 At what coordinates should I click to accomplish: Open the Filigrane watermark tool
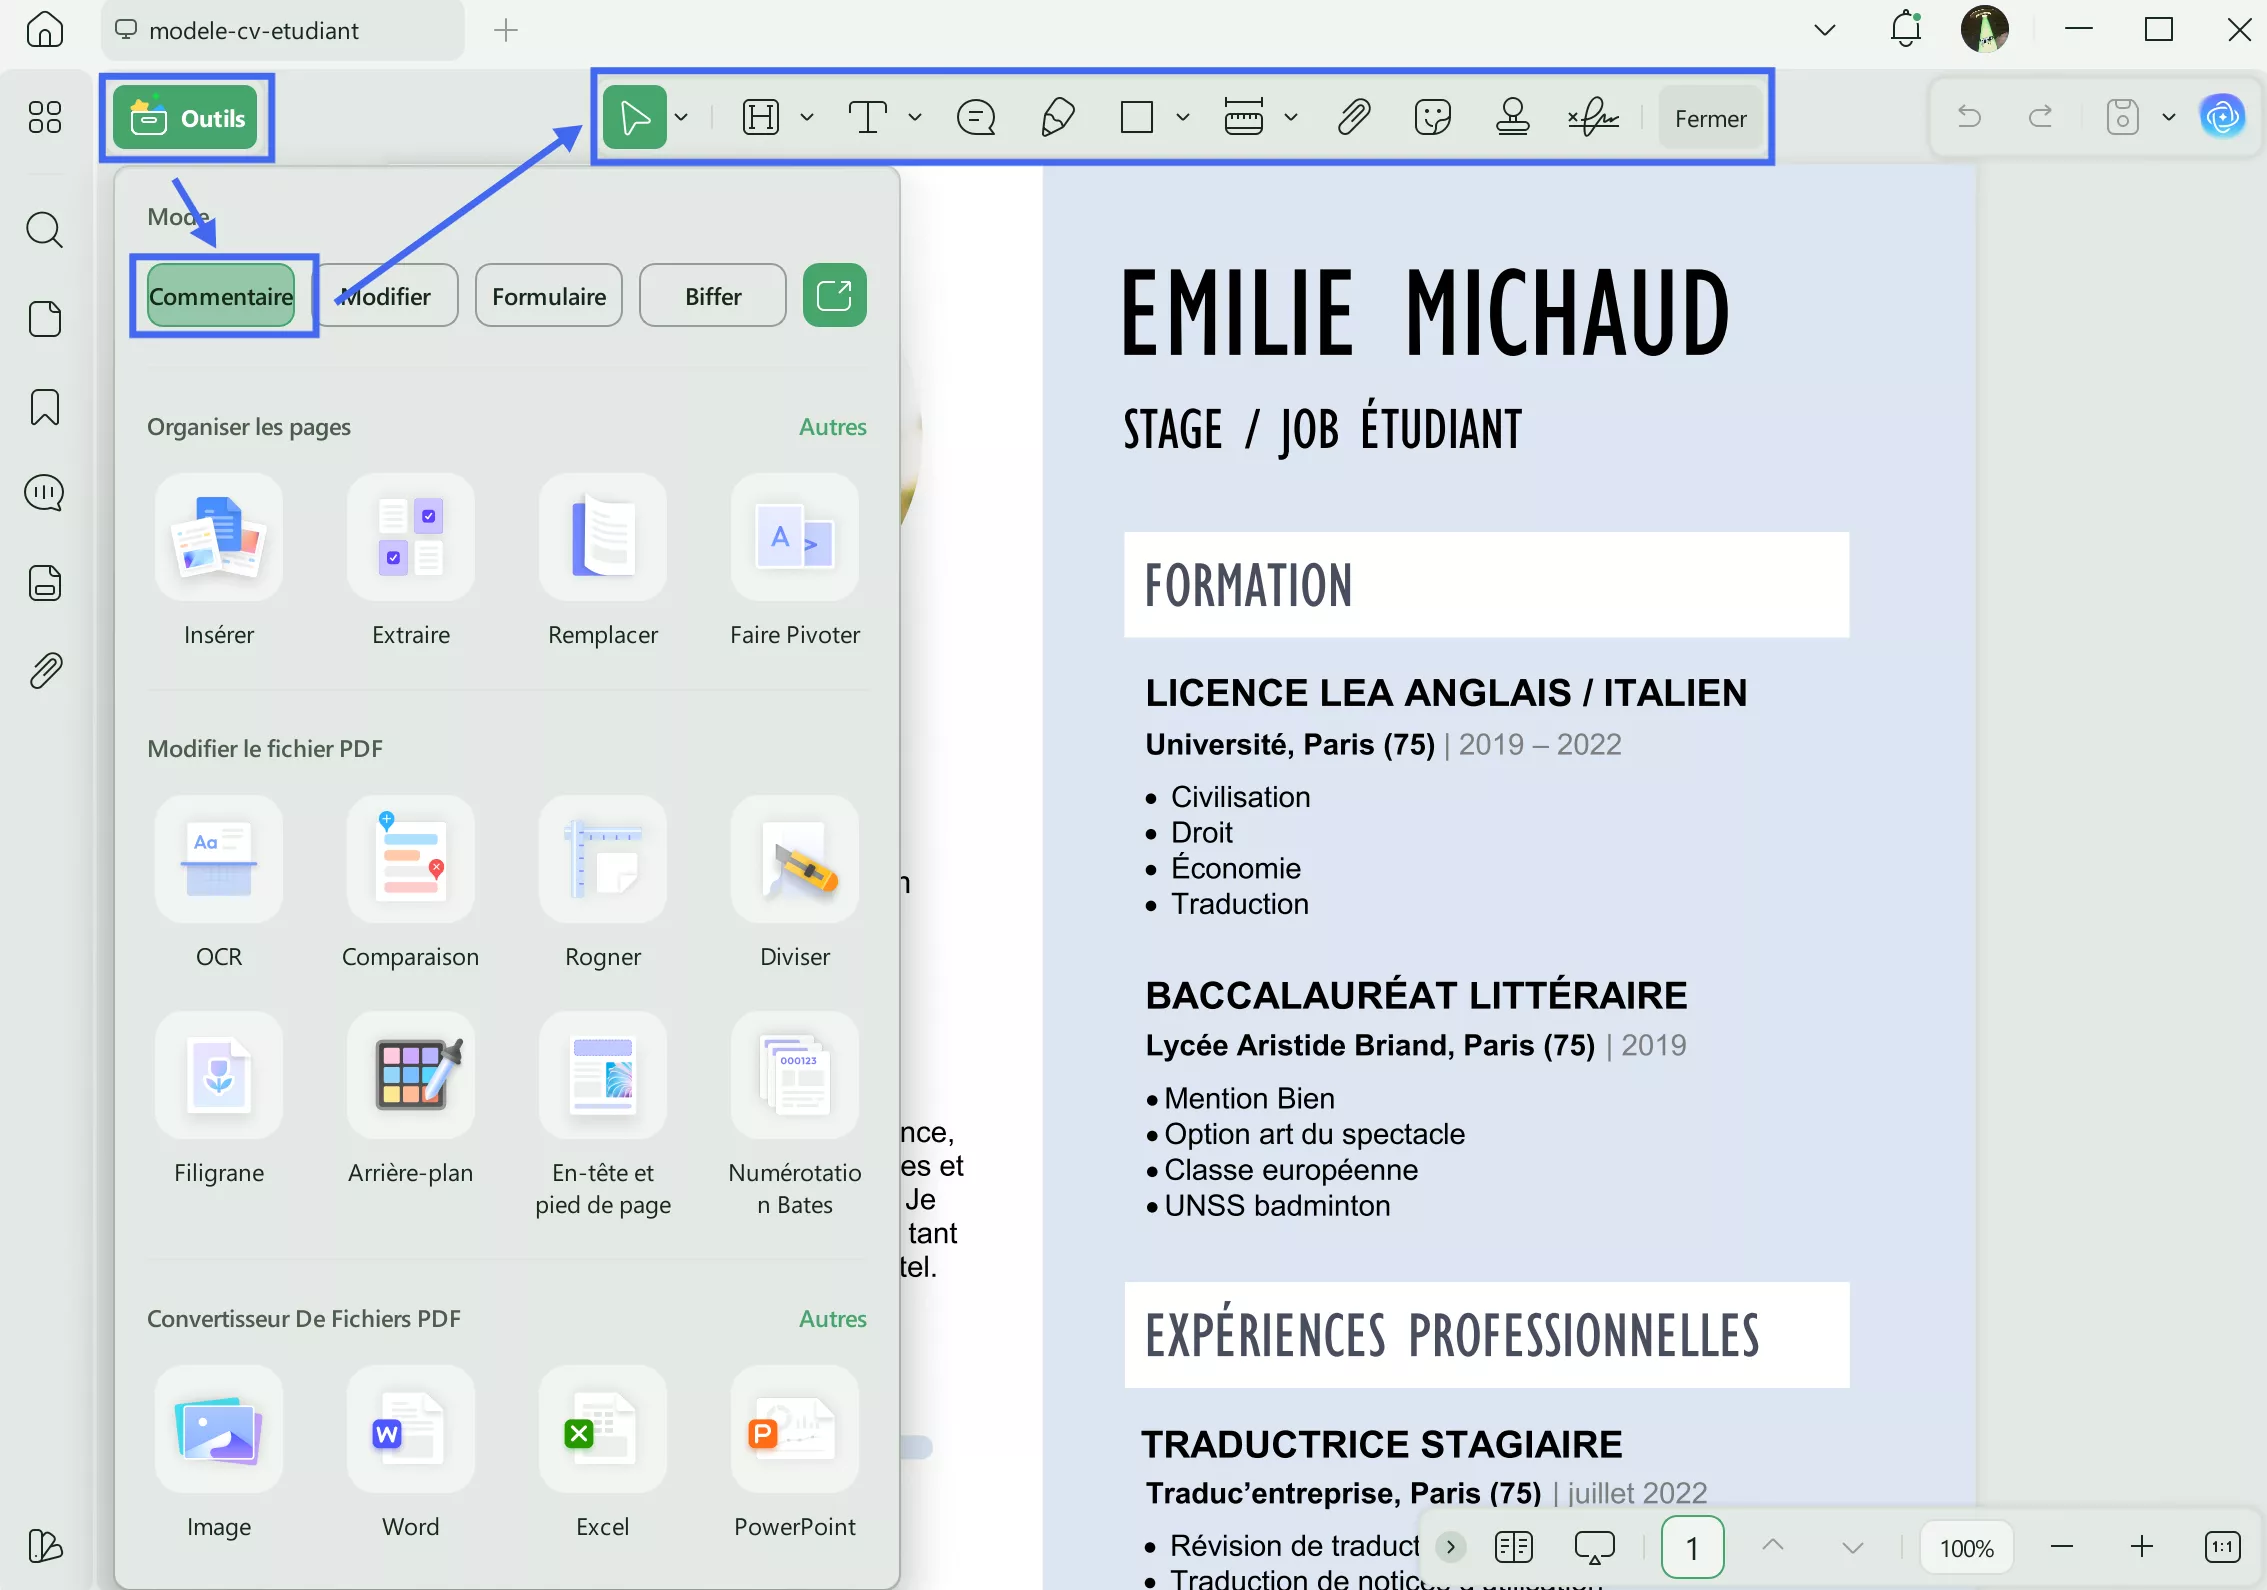218,1076
